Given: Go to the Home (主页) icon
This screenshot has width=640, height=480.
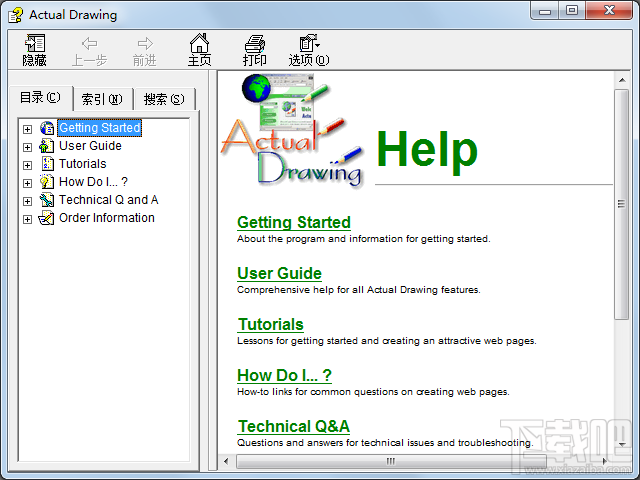Looking at the screenshot, I should tap(200, 43).
